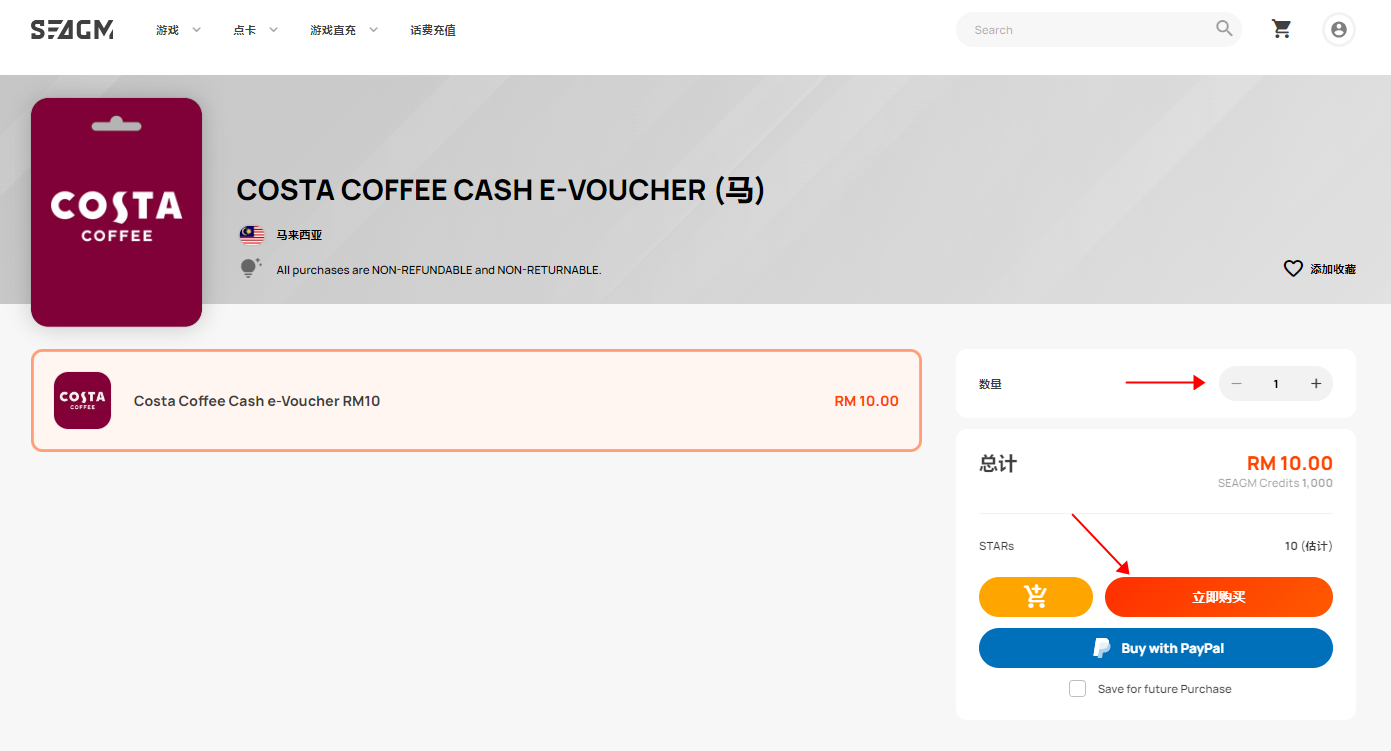Screen dimensions: 1391x751
Task: Click the lightbulb notice icon
Action: (250, 268)
